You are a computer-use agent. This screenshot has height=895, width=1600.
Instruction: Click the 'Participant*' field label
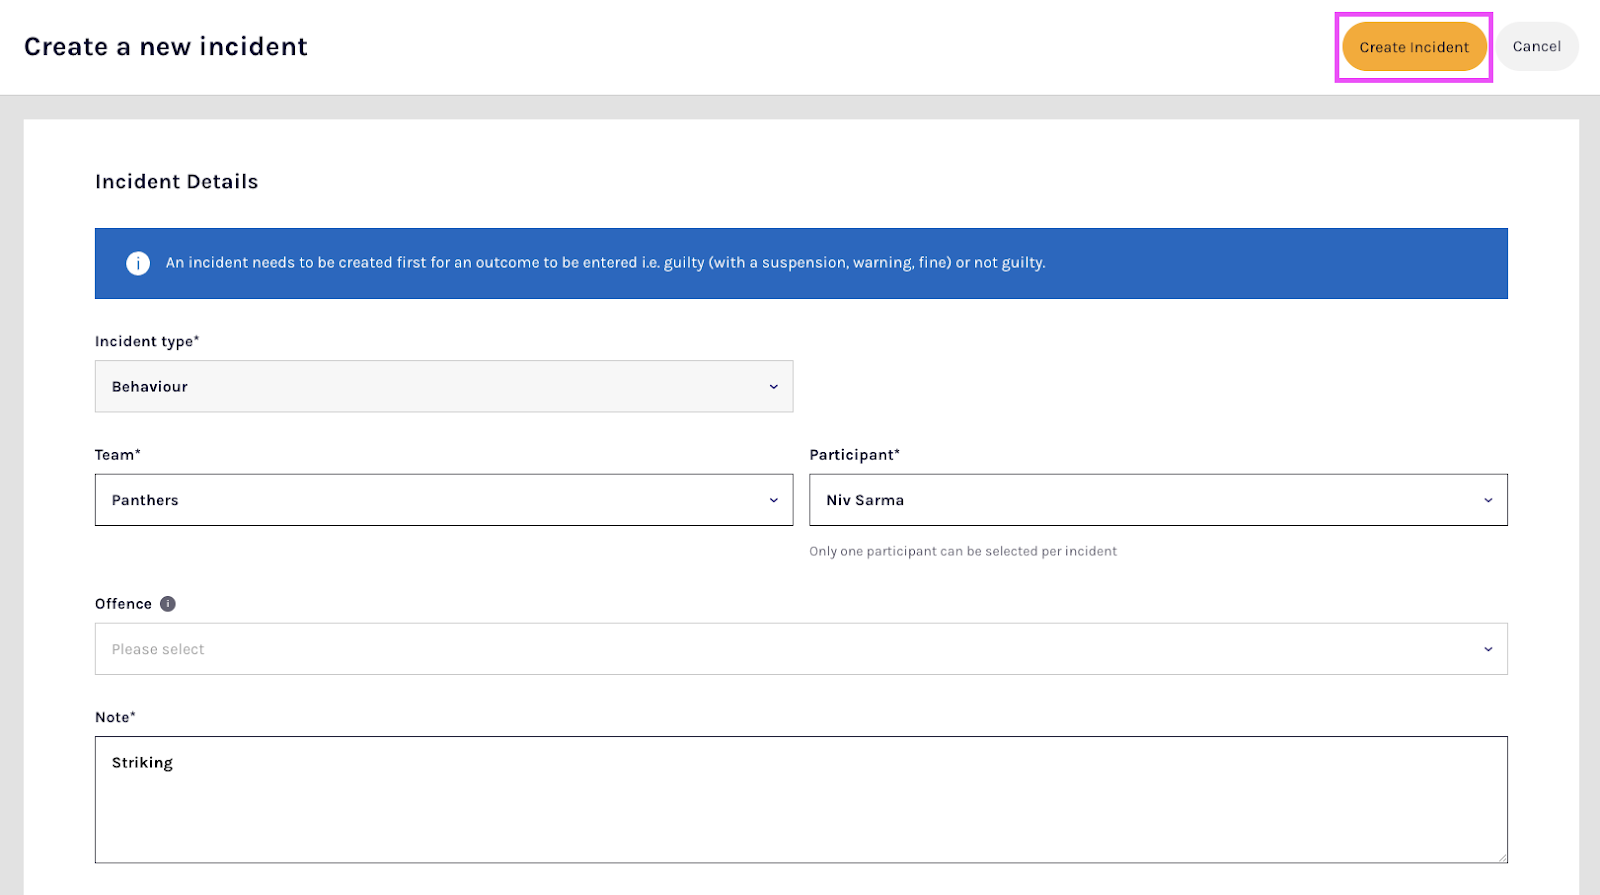(x=854, y=455)
